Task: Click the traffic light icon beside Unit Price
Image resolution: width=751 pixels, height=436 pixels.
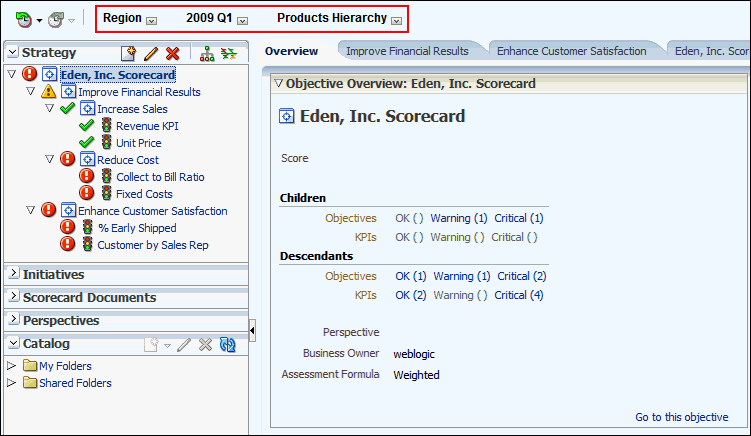Action: (x=106, y=142)
